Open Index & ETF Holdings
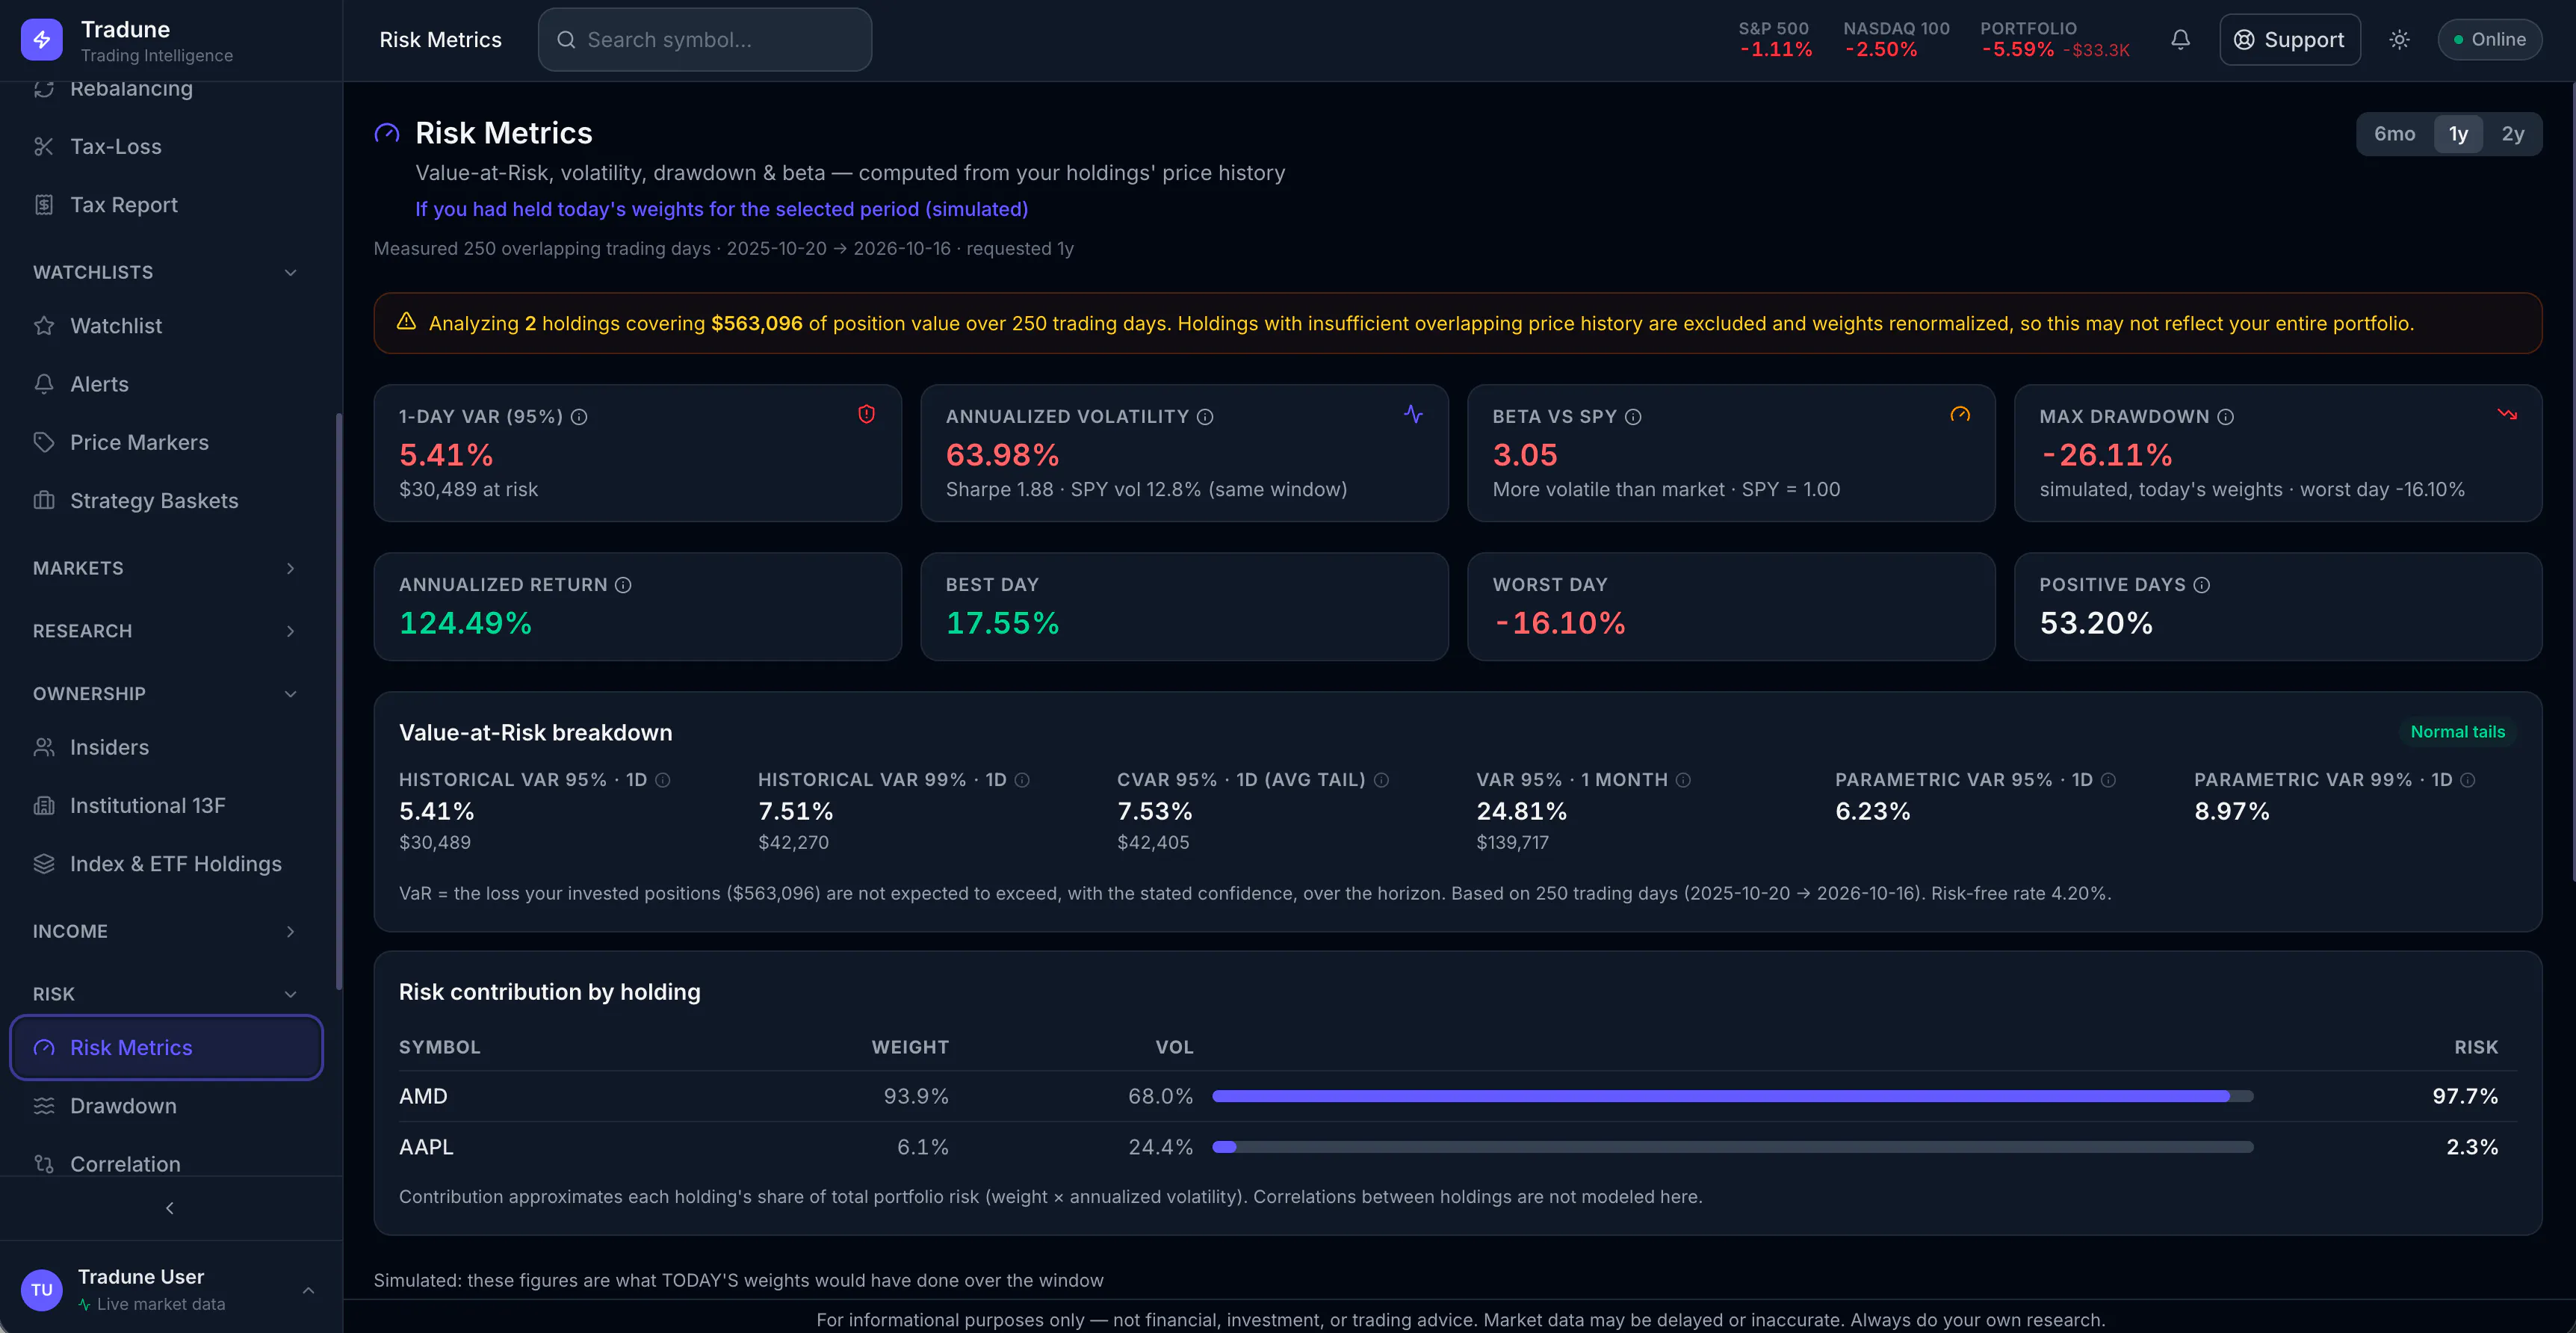2576x1333 pixels. [x=166, y=864]
